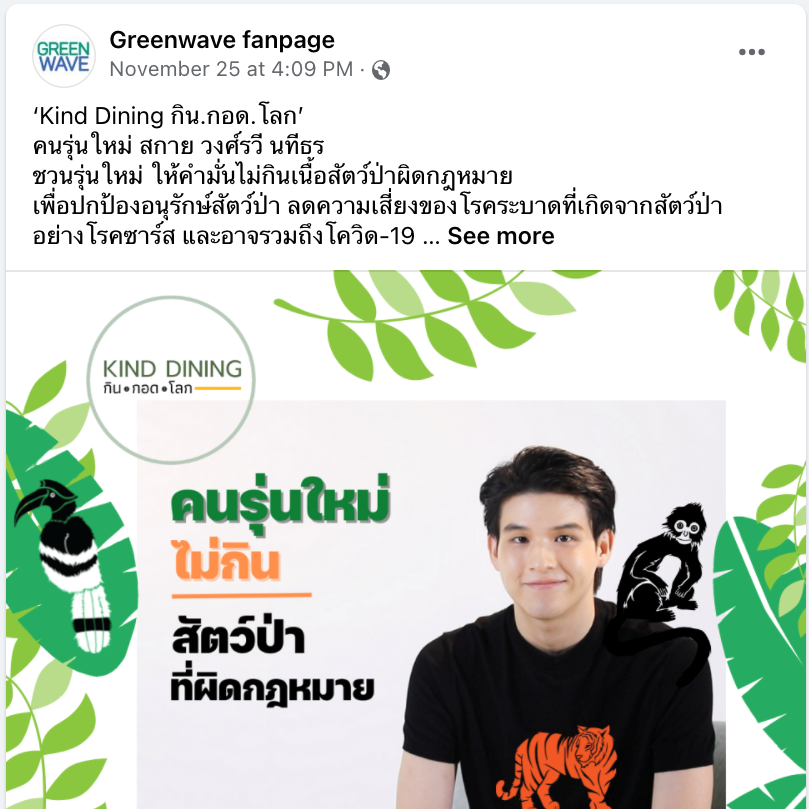Expand post text with See more

point(500,236)
